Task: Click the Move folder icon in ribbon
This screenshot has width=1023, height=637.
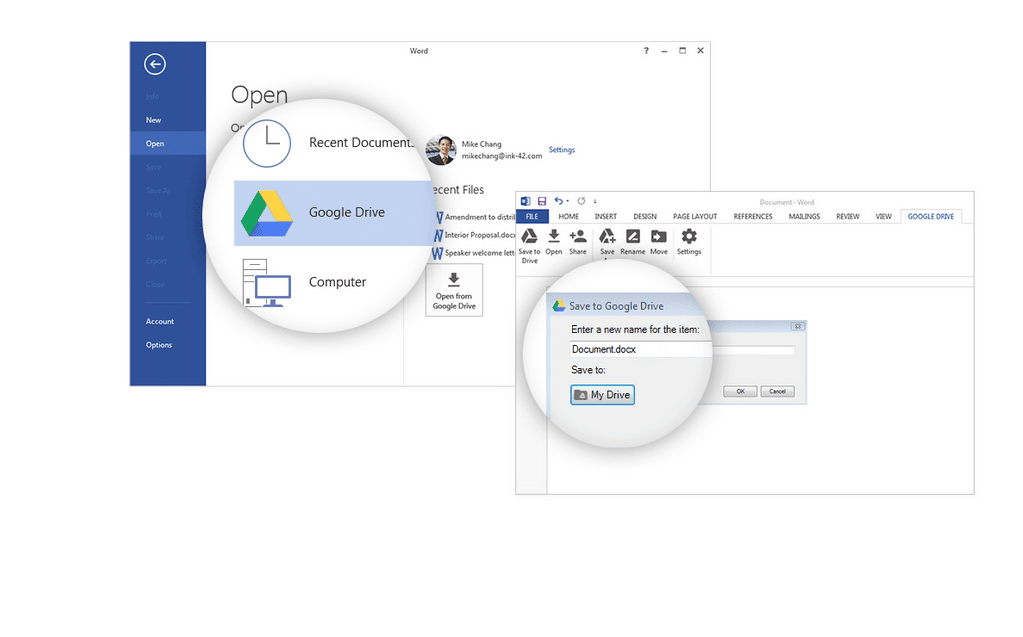Action: click(x=658, y=237)
